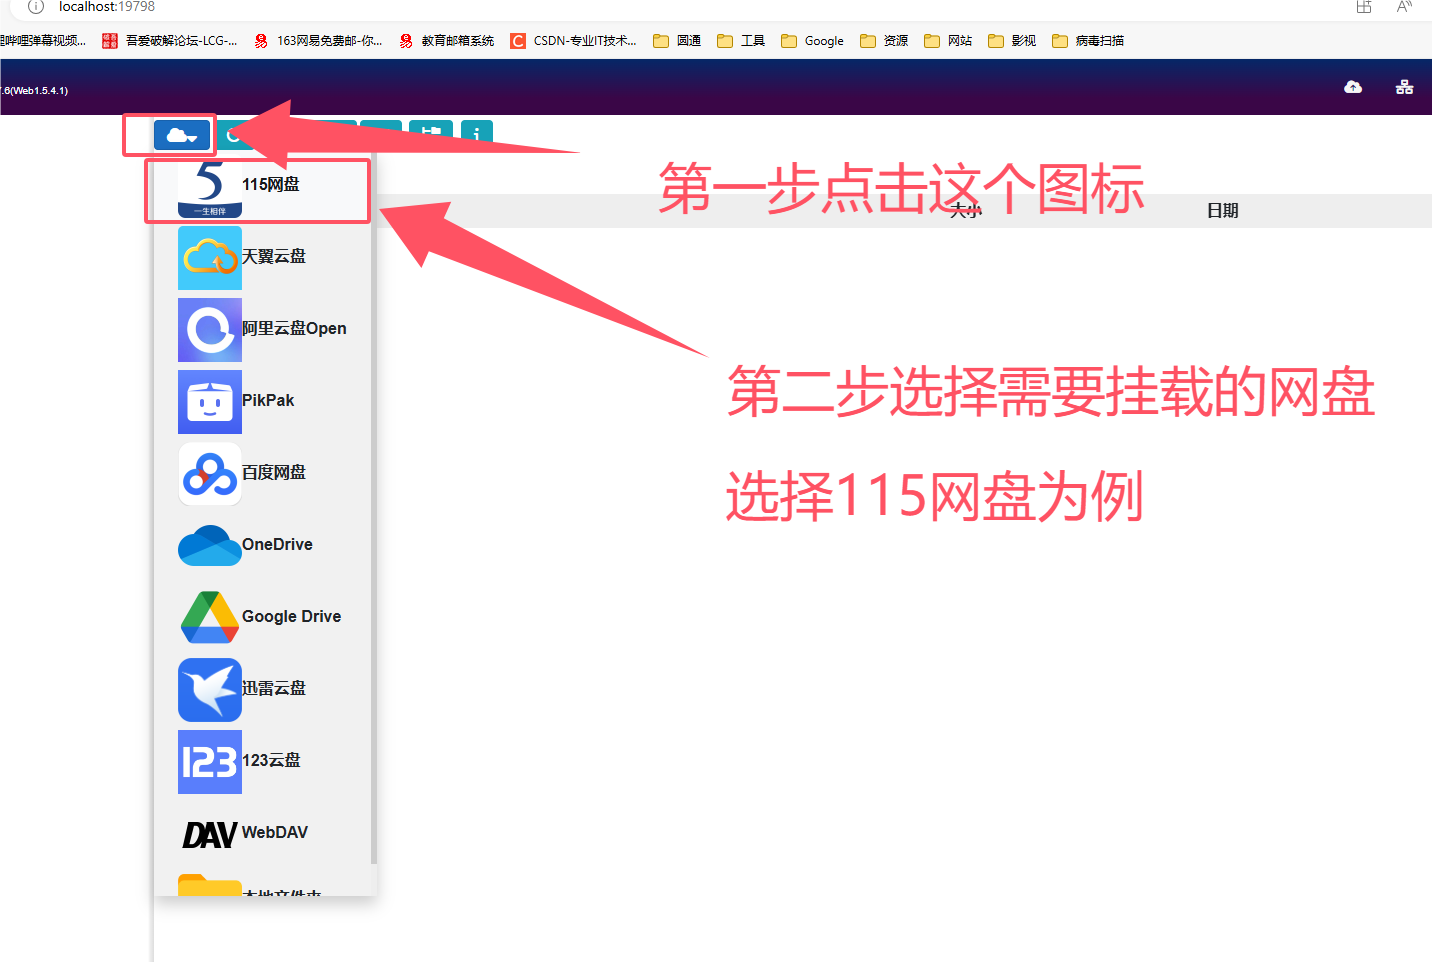Viewport: 1432px width, 962px height.
Task: Choose the 百度网盘 icon
Action: point(210,474)
